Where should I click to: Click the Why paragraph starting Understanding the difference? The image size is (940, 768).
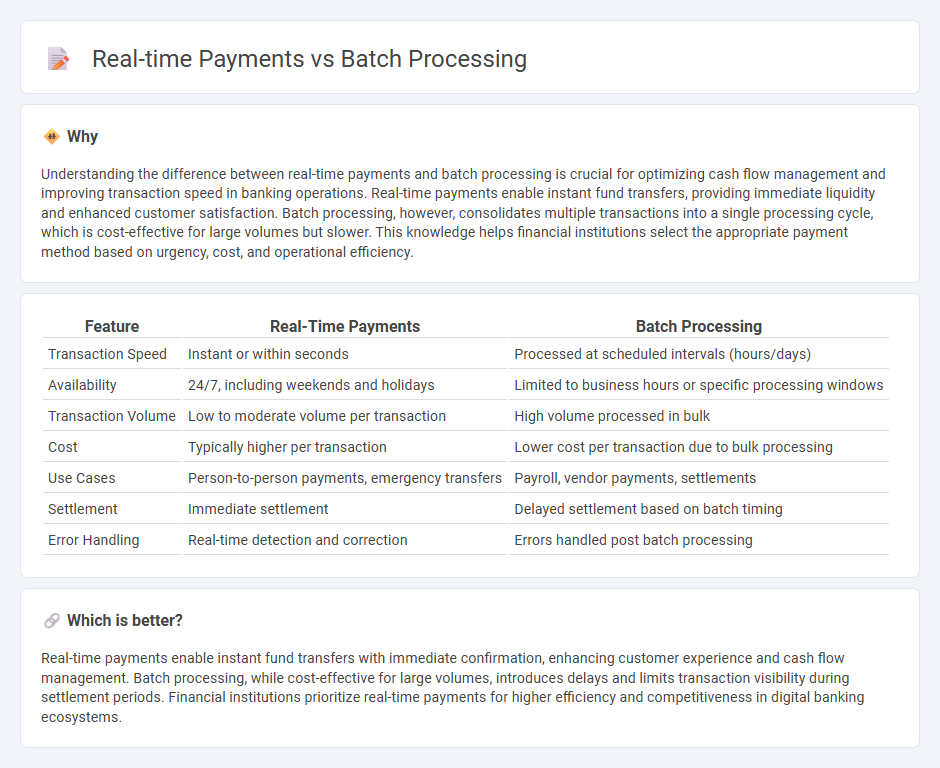[x=463, y=213]
